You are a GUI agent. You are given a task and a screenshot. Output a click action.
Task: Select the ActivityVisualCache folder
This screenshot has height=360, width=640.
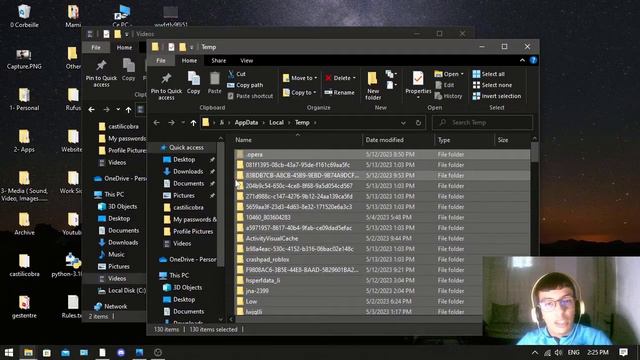coord(382,238)
